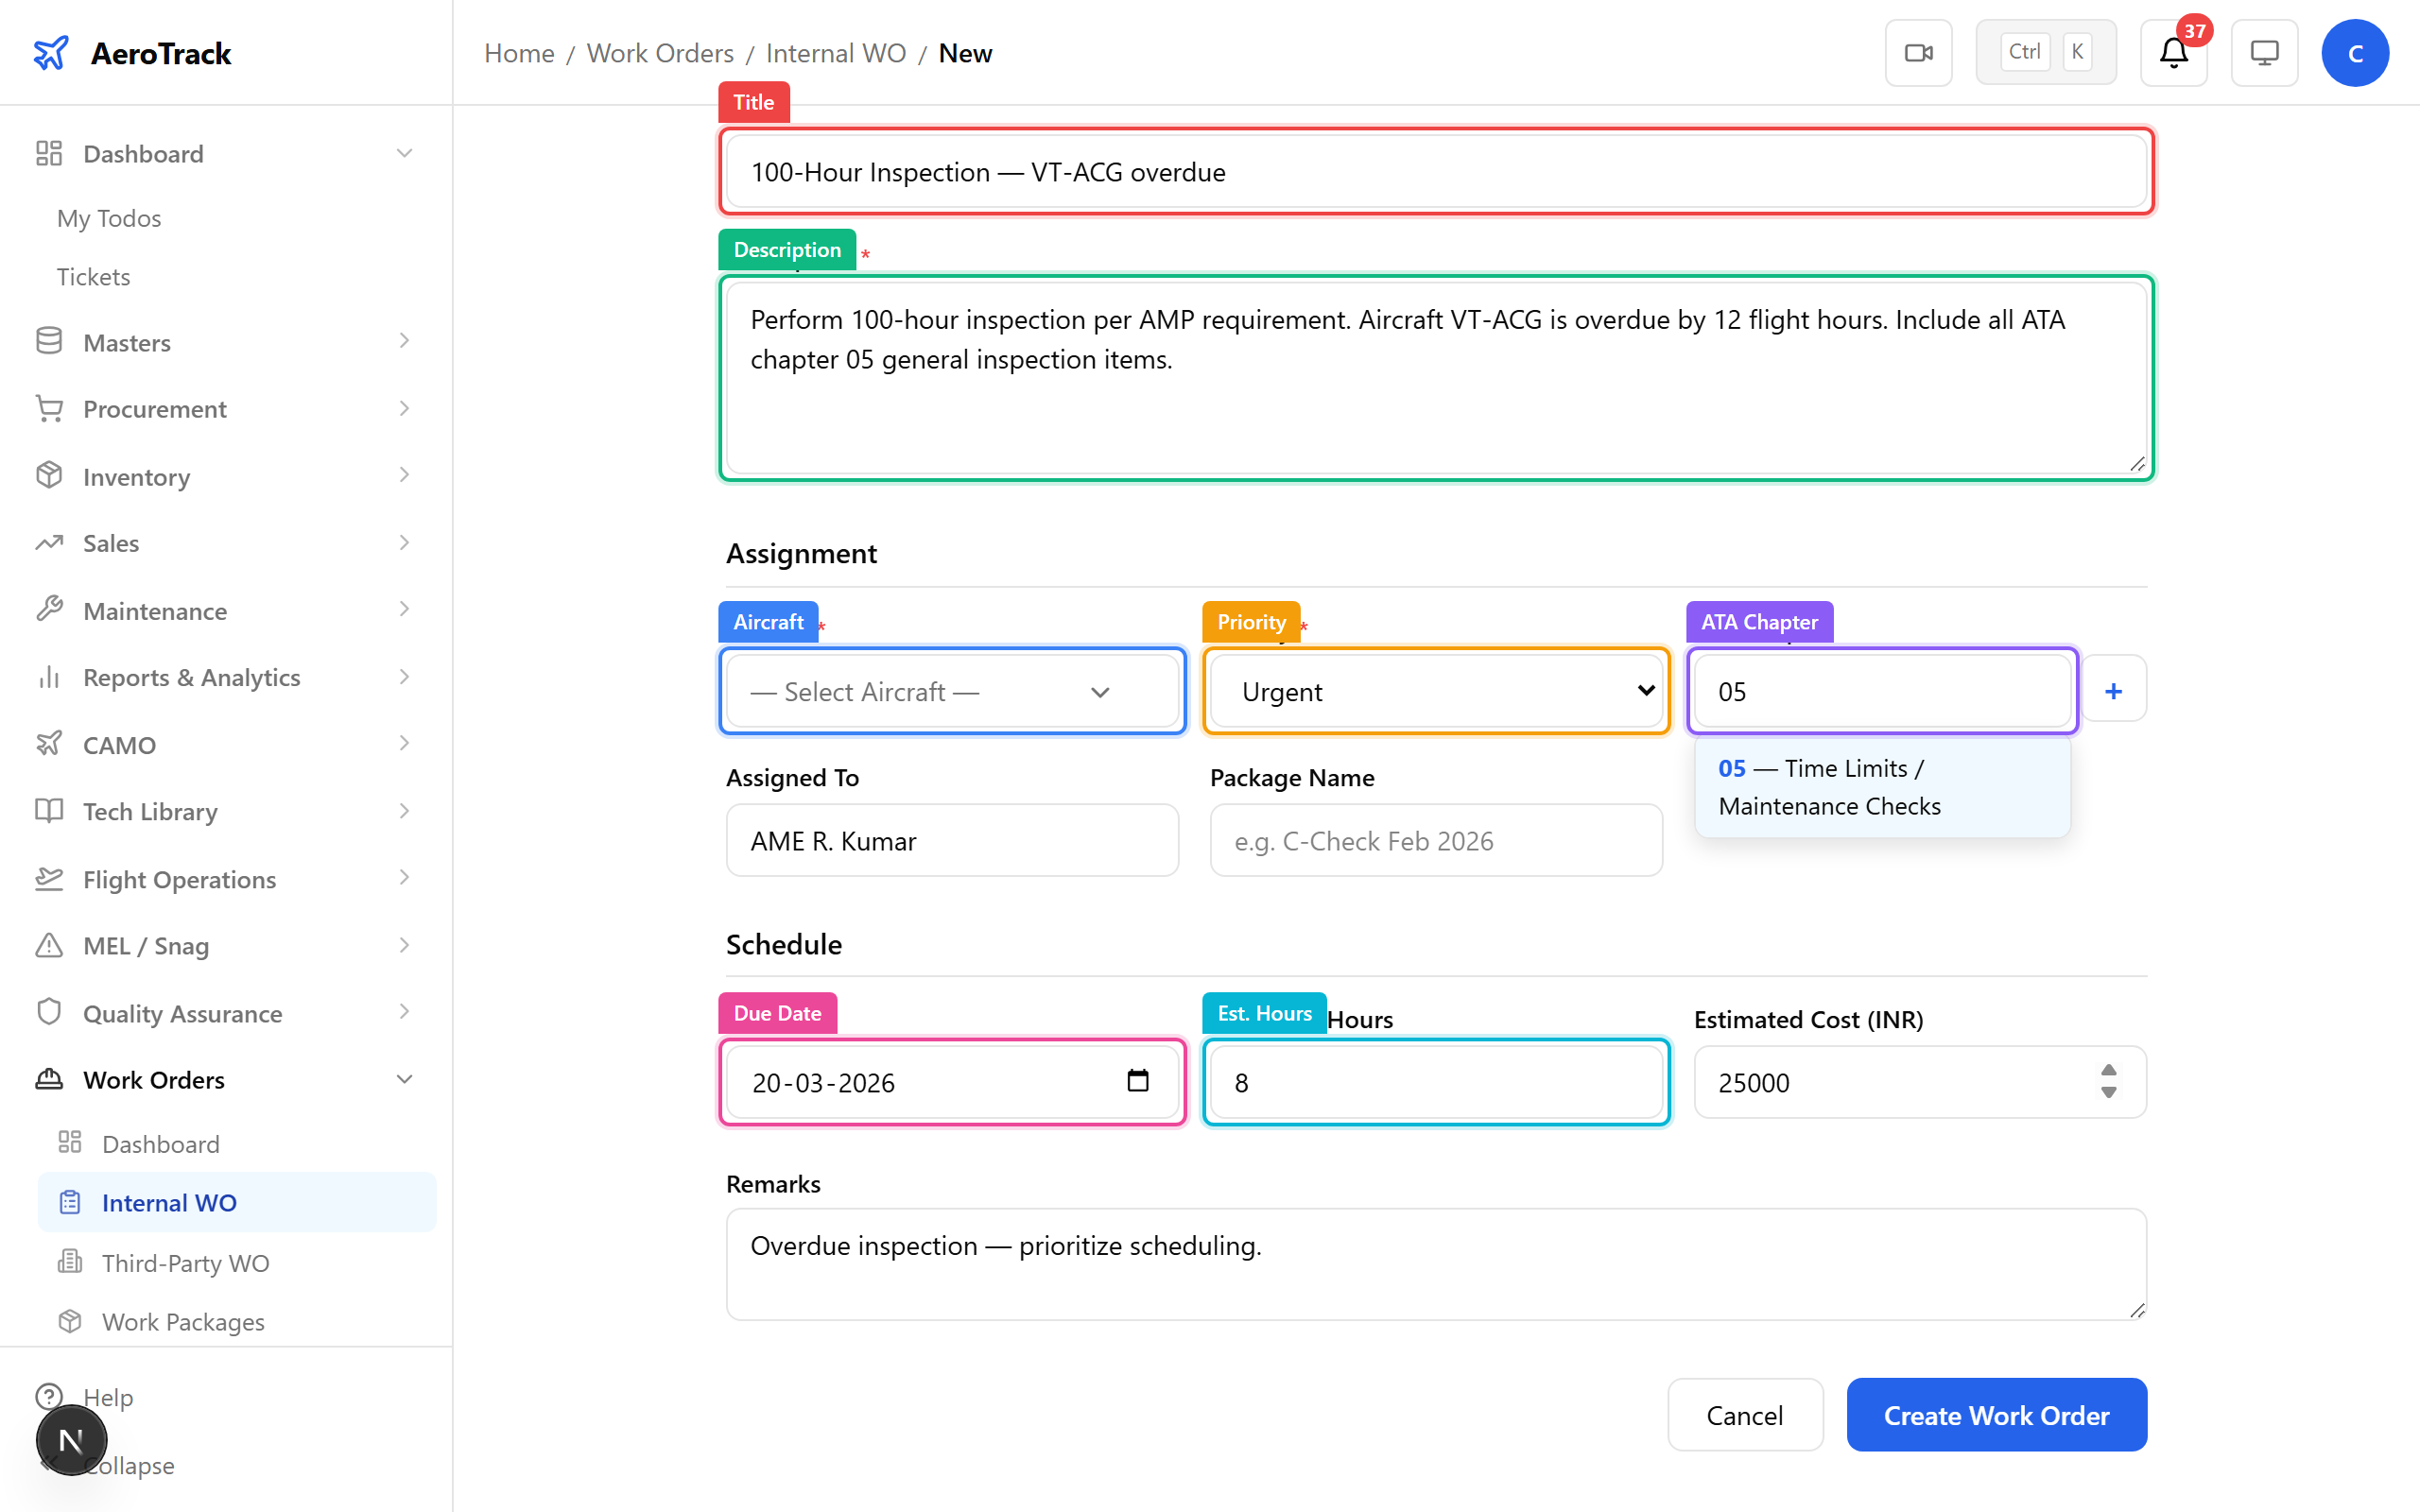Click the Help question mark icon
The width and height of the screenshot is (2420, 1512).
coord(48,1396)
